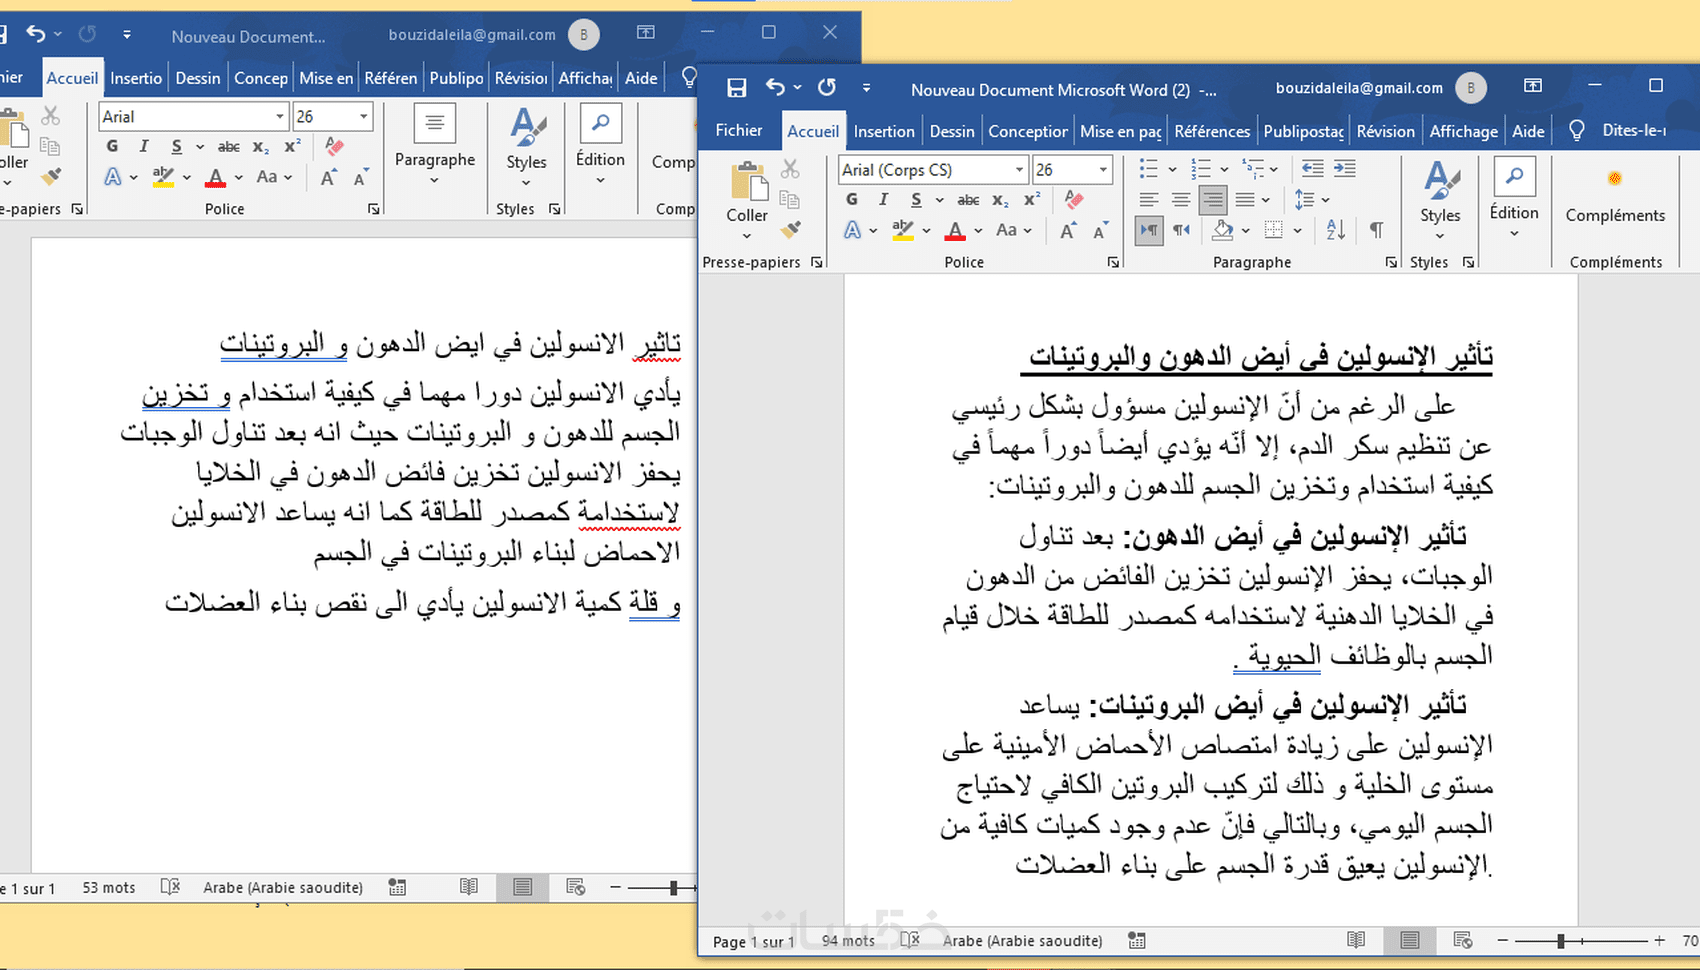Screen dimensions: 1700x970
Task: Expand font name dropdown in front window
Action: pos(1019,169)
